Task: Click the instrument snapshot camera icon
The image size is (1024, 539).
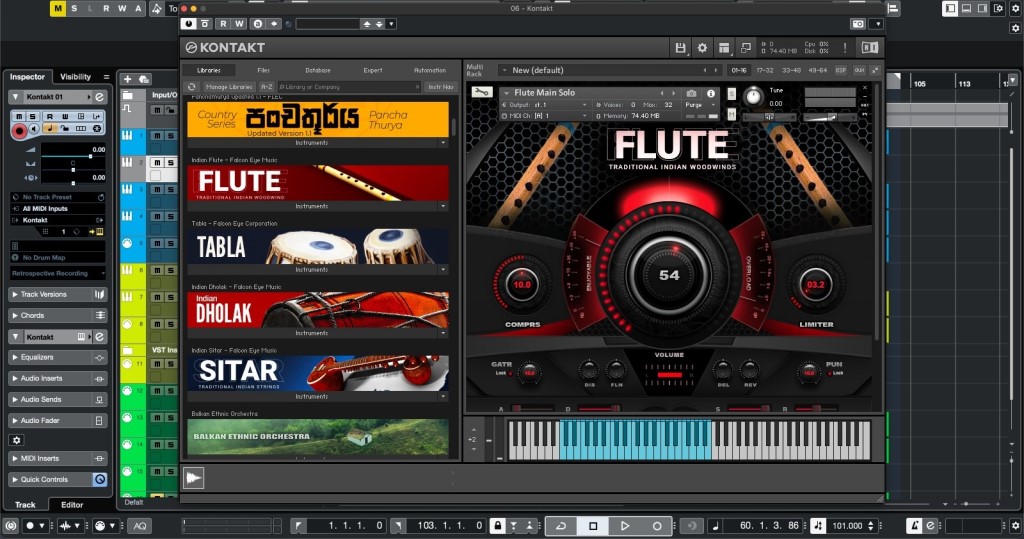Action: coord(692,93)
